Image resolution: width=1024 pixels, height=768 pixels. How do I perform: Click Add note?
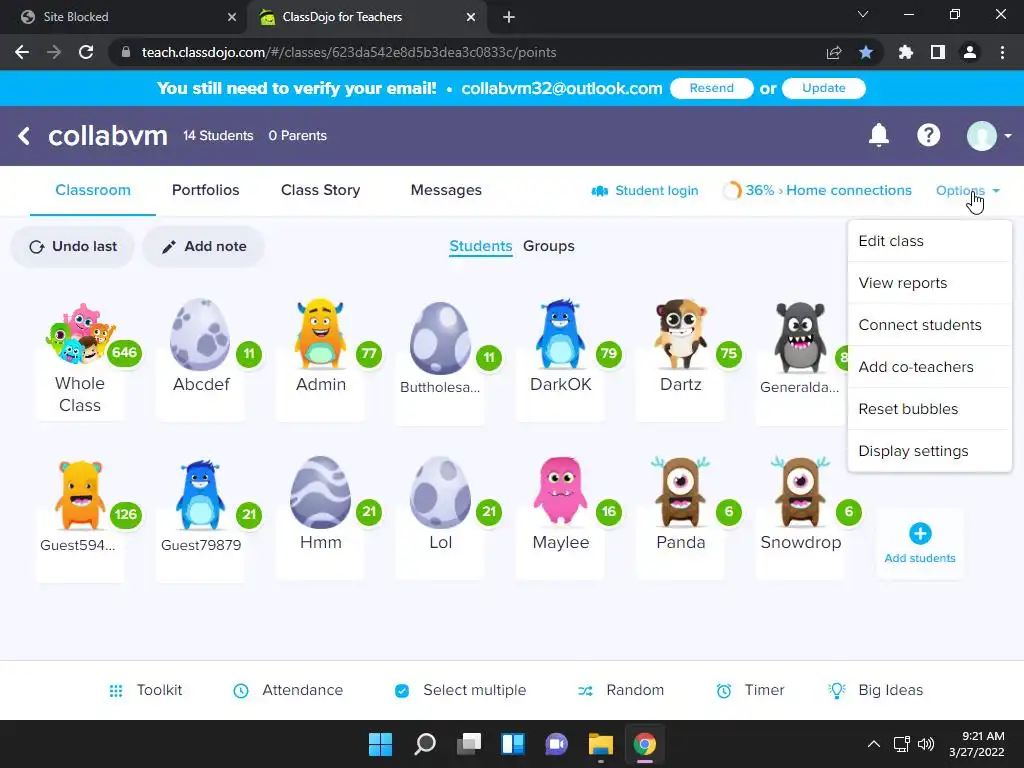(204, 246)
